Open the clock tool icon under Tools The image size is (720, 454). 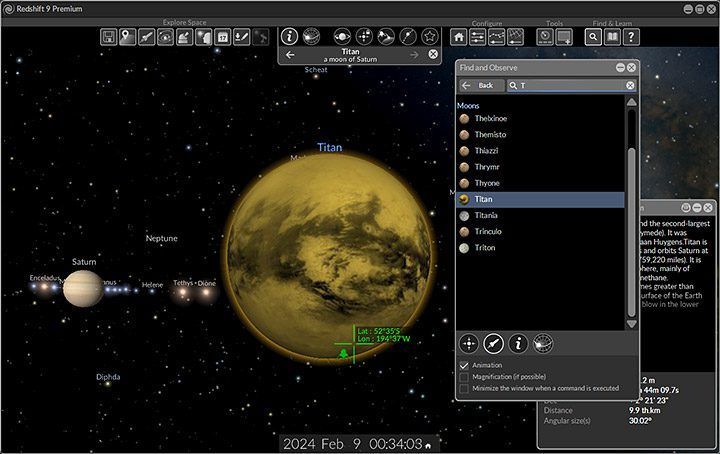(545, 37)
